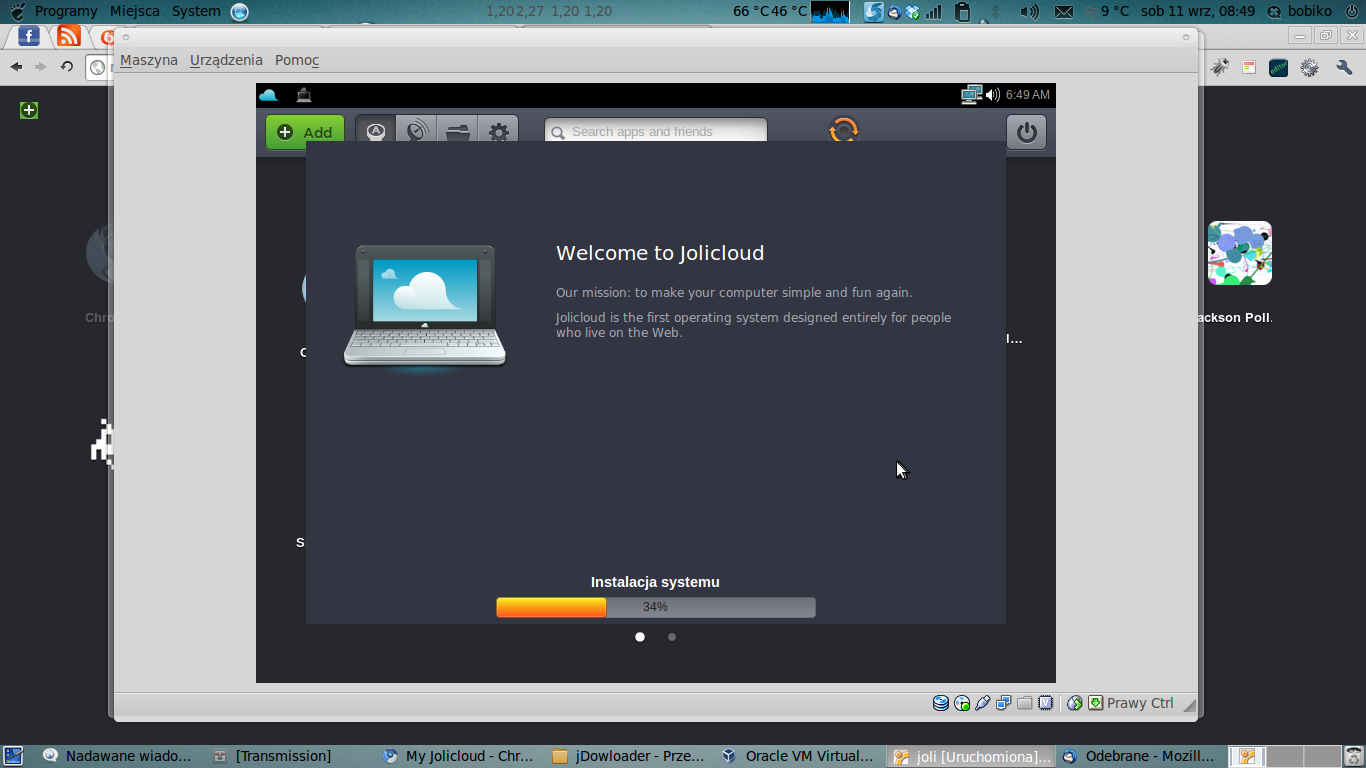Viewport: 1366px width, 768px height.
Task: Click the bobiko user menu
Action: (1301, 11)
